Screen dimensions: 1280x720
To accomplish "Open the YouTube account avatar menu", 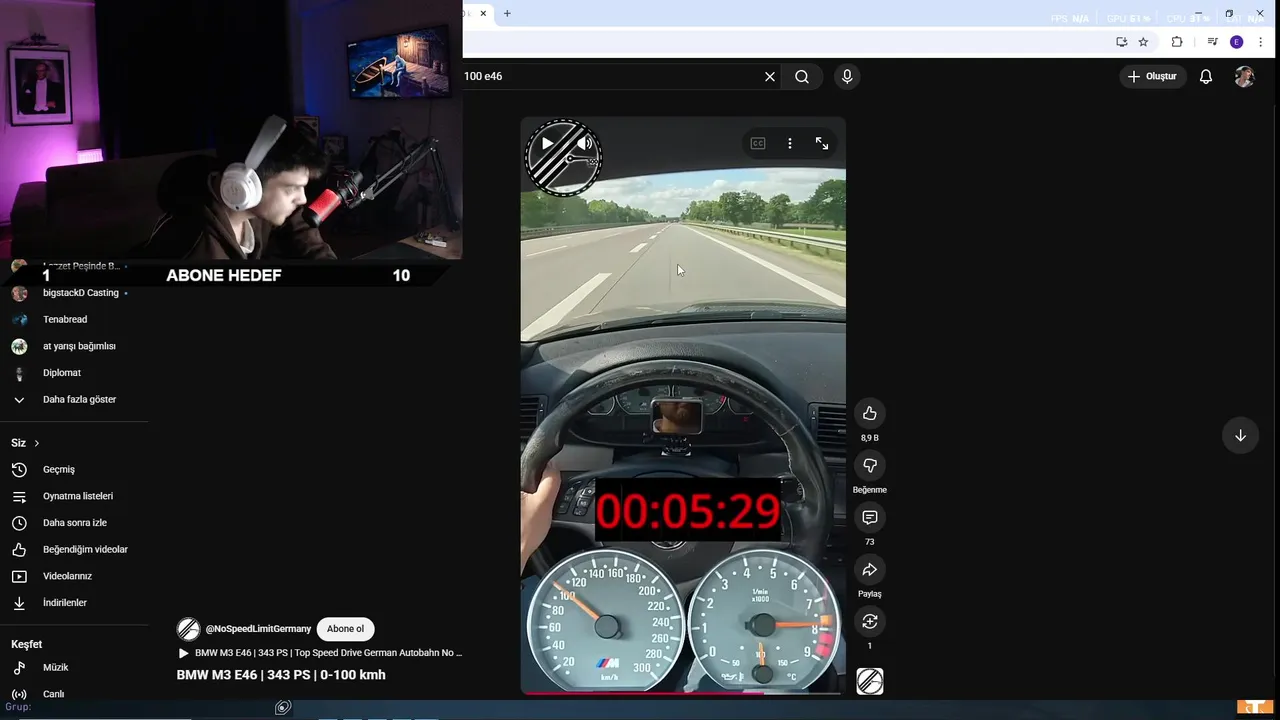I will tap(1244, 77).
